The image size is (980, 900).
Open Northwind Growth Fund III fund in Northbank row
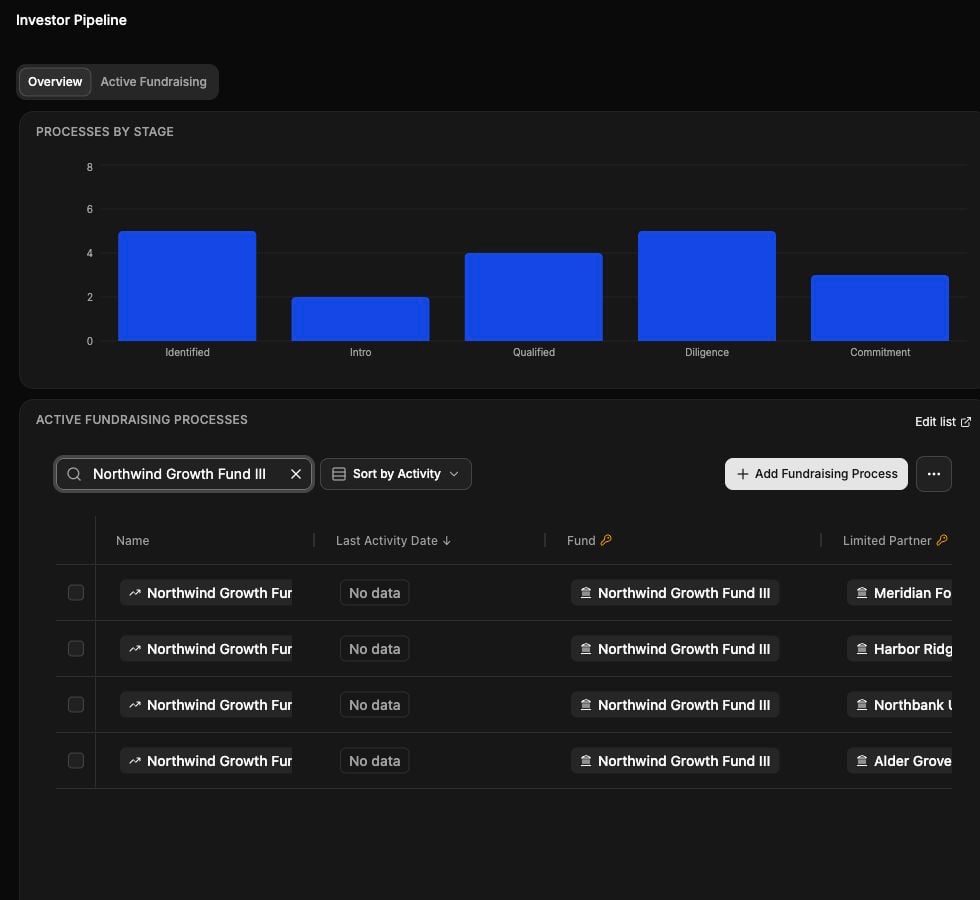tap(675, 705)
